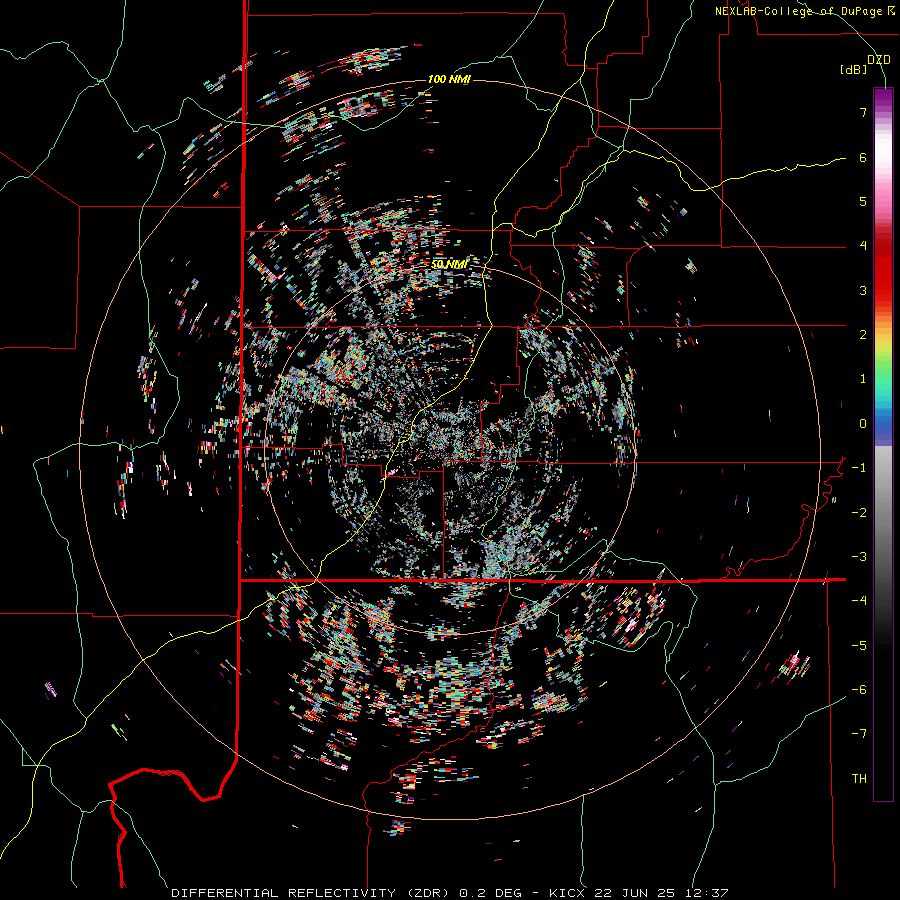
Task: Click the 0 dB scale label
Action: coord(863,424)
